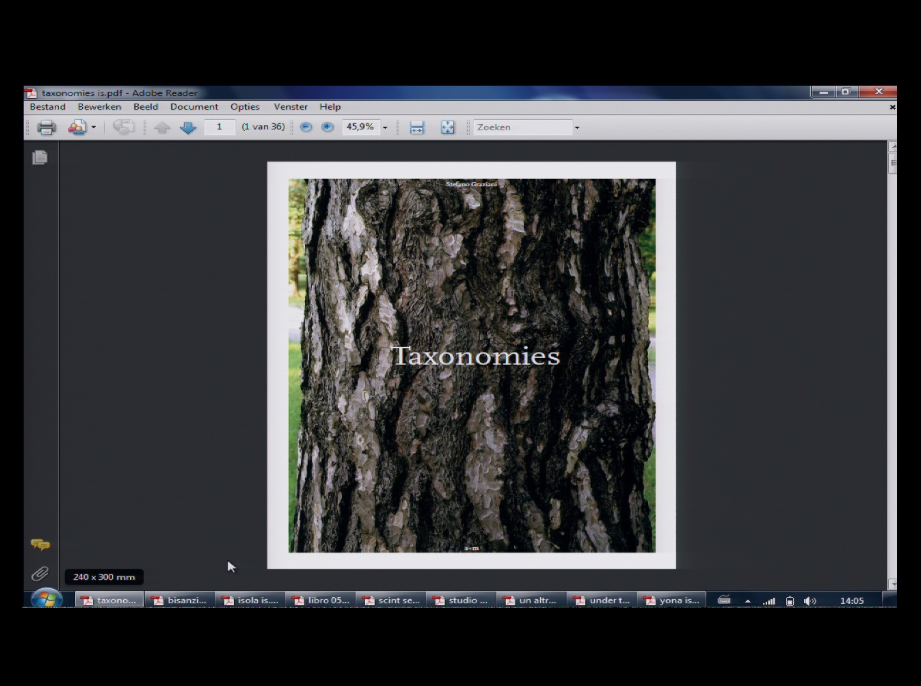Viewport: 921px width, 686px height.
Task: Expand the zoom percentage dropdown arrow
Action: click(x=385, y=127)
